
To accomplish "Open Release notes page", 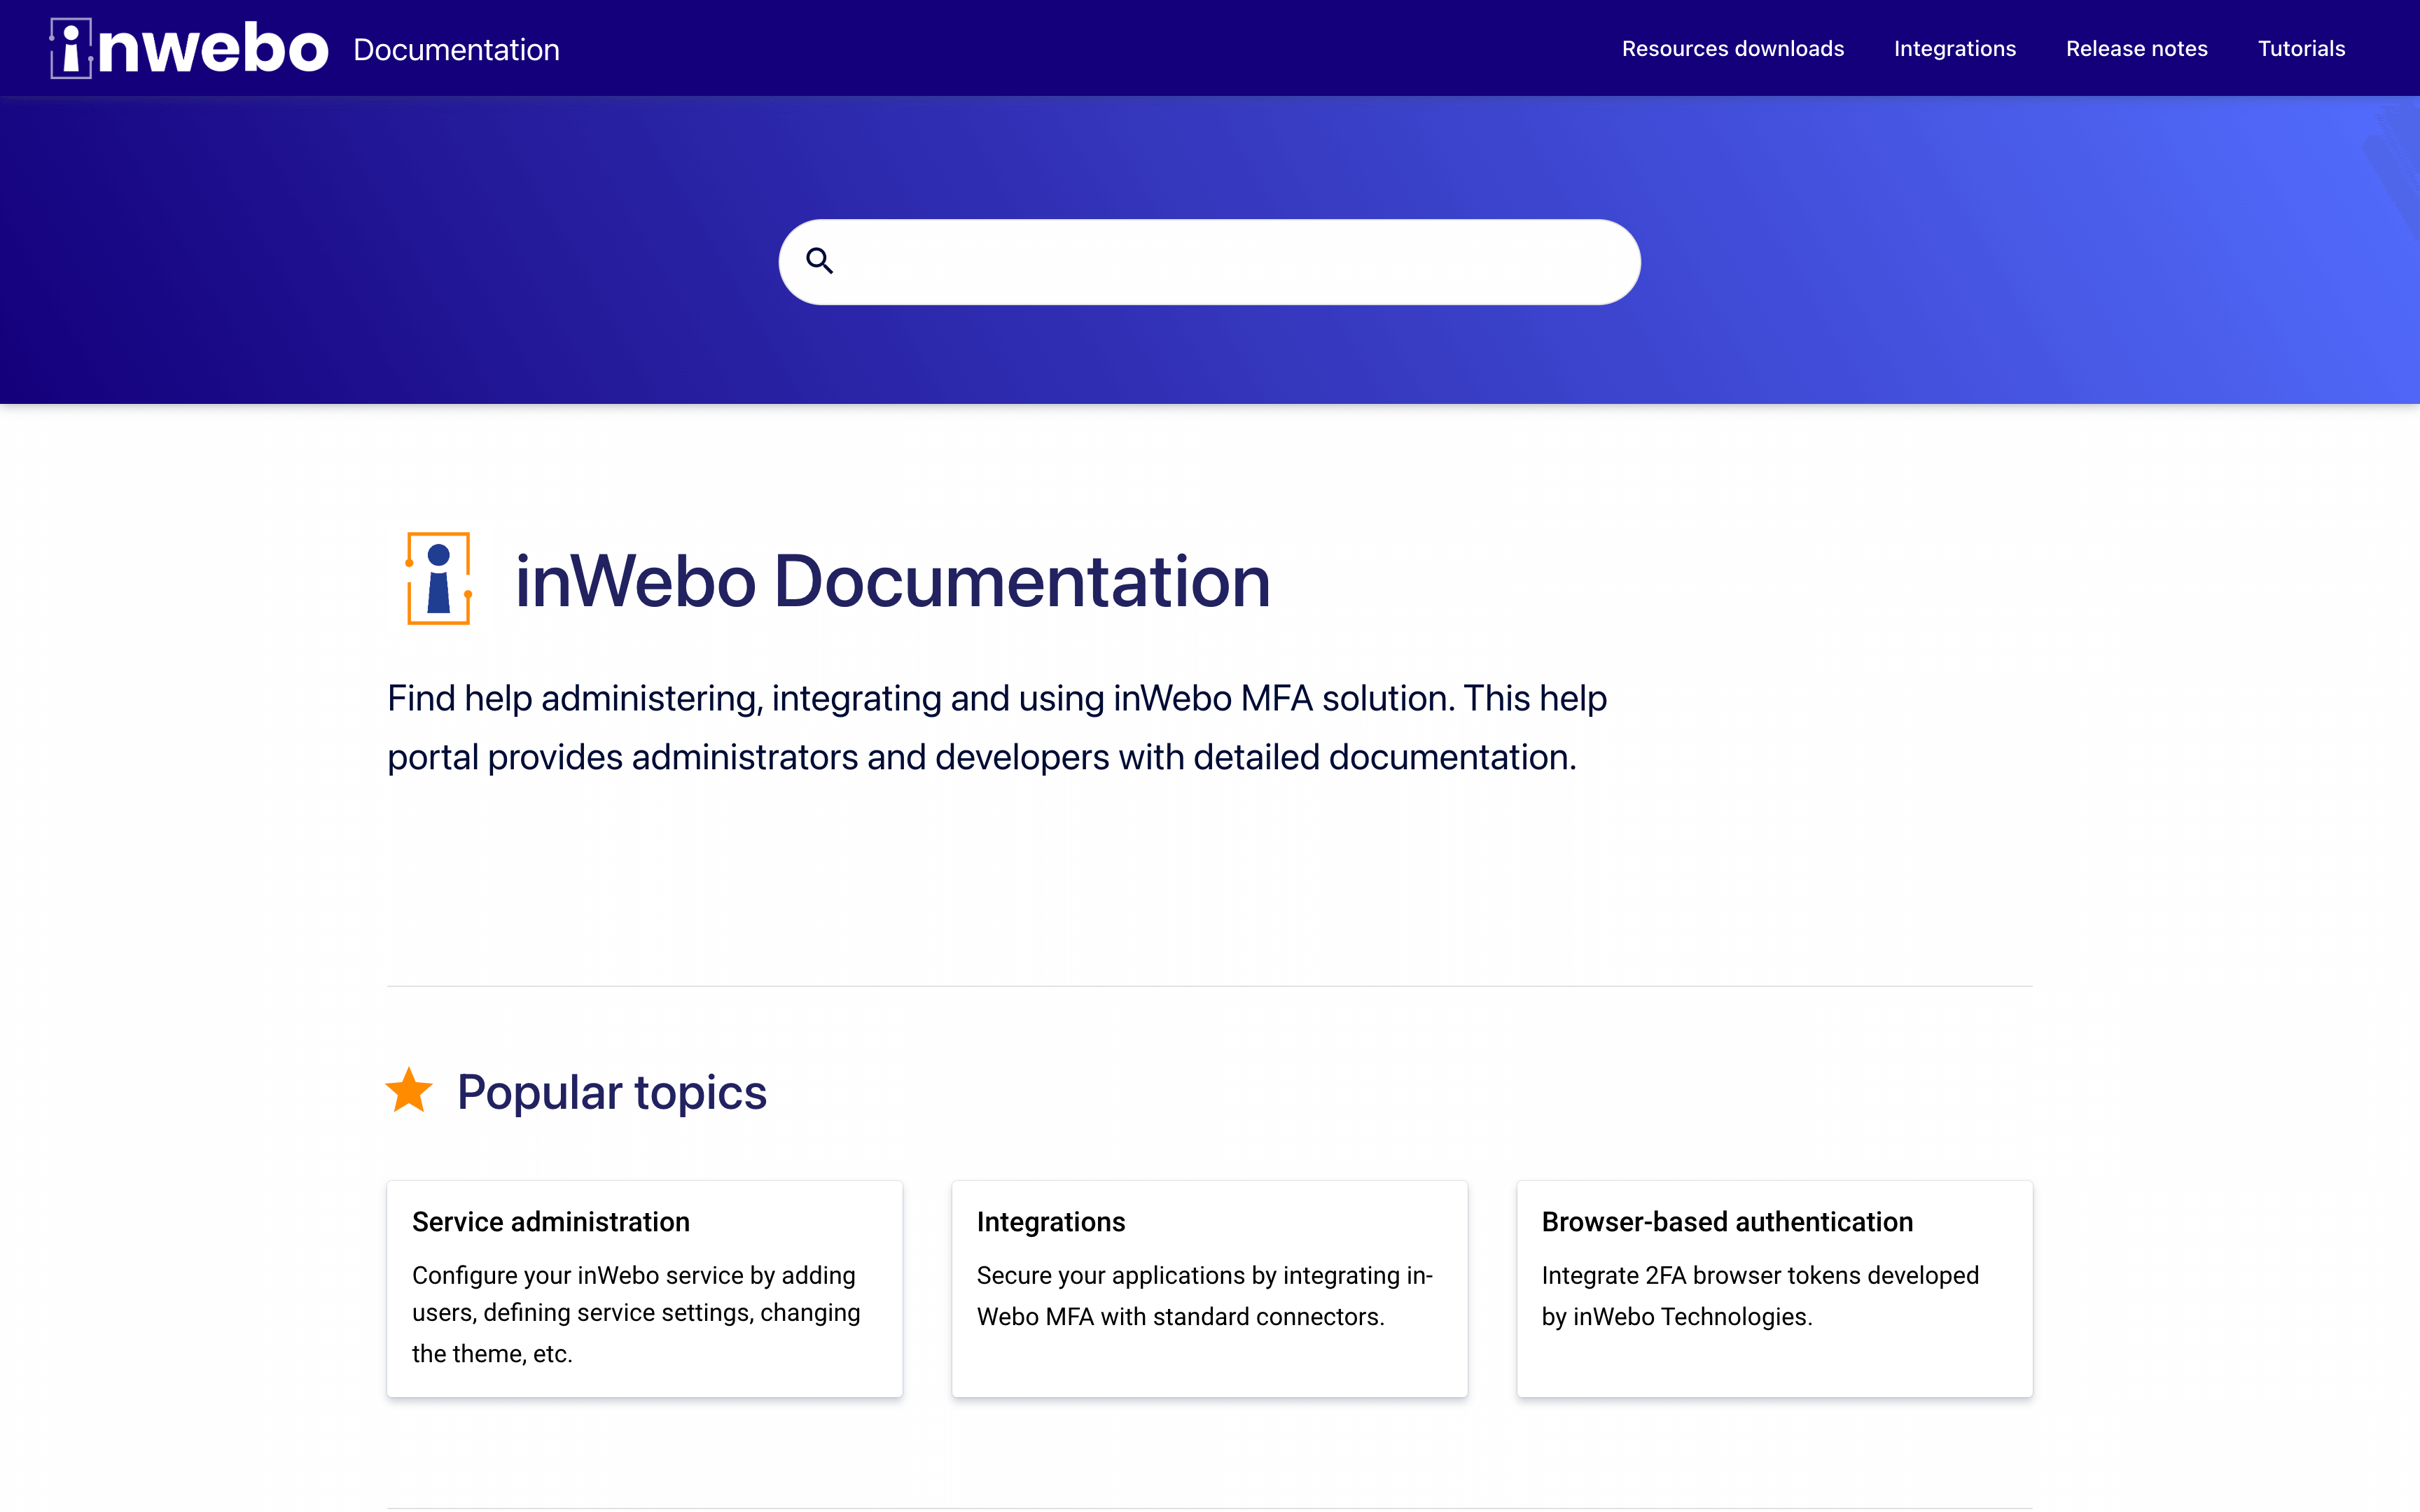I will [2136, 49].
